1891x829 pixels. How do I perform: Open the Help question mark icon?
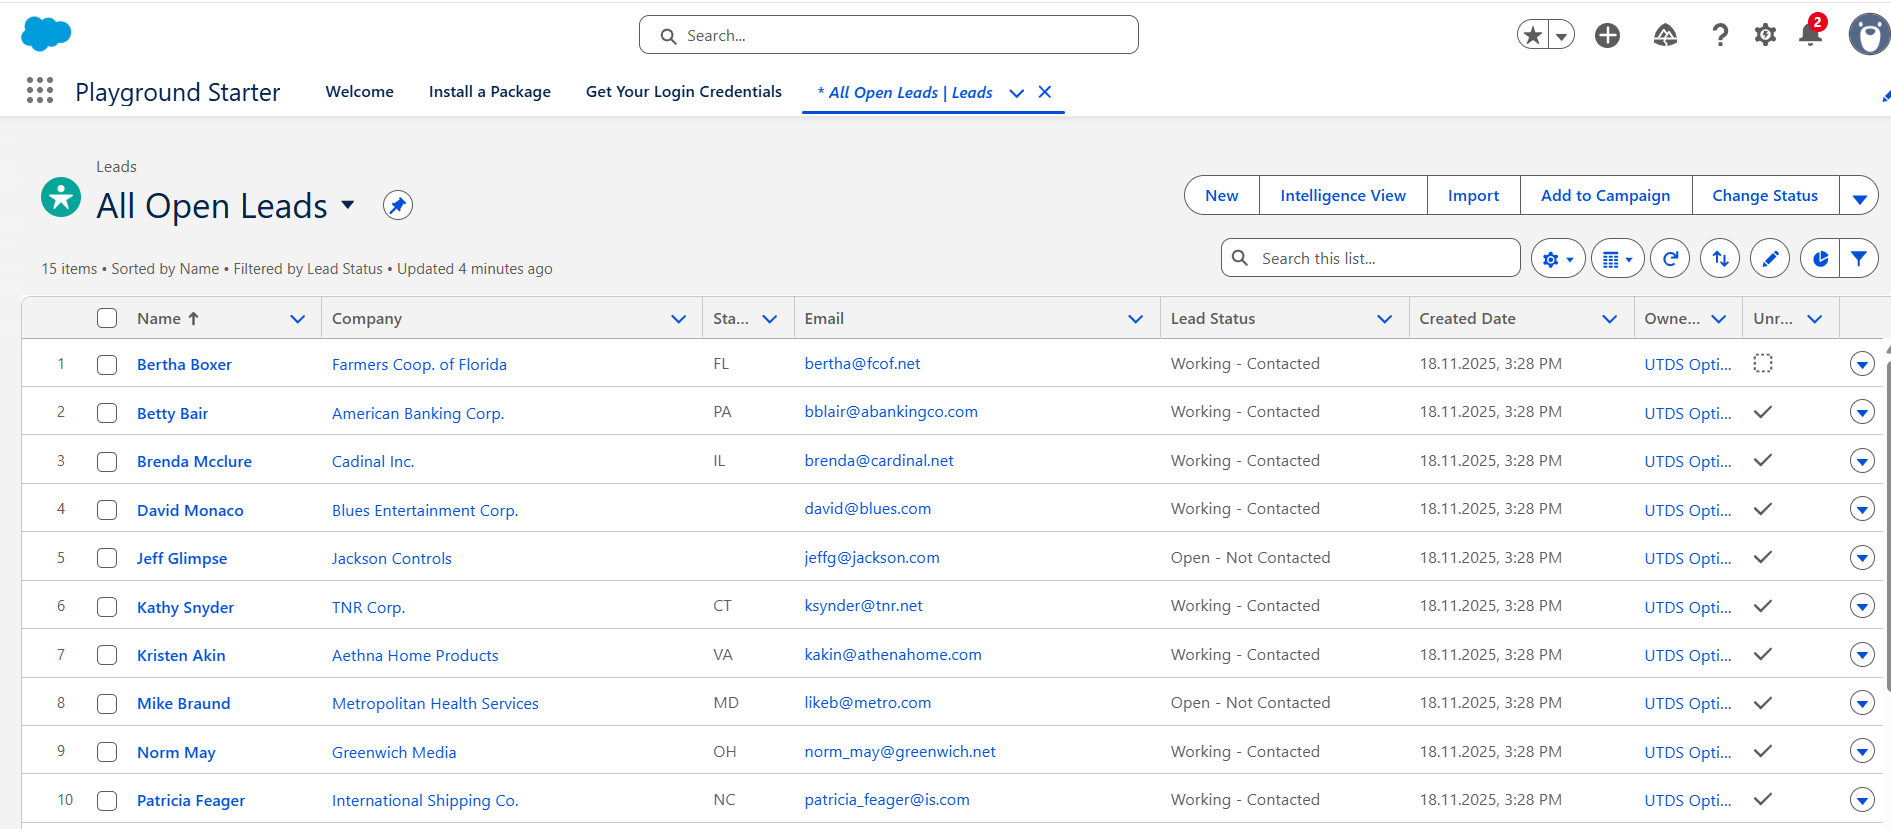click(x=1720, y=35)
